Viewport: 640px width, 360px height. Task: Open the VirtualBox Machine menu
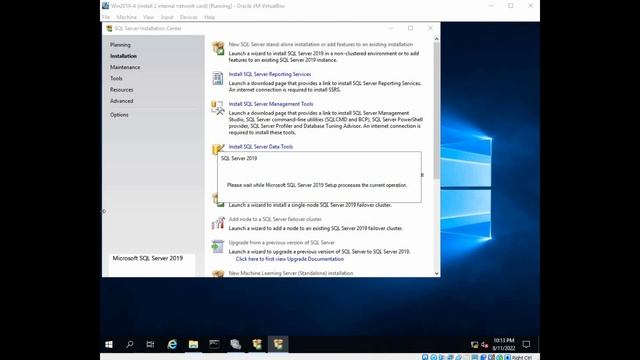(x=127, y=17)
